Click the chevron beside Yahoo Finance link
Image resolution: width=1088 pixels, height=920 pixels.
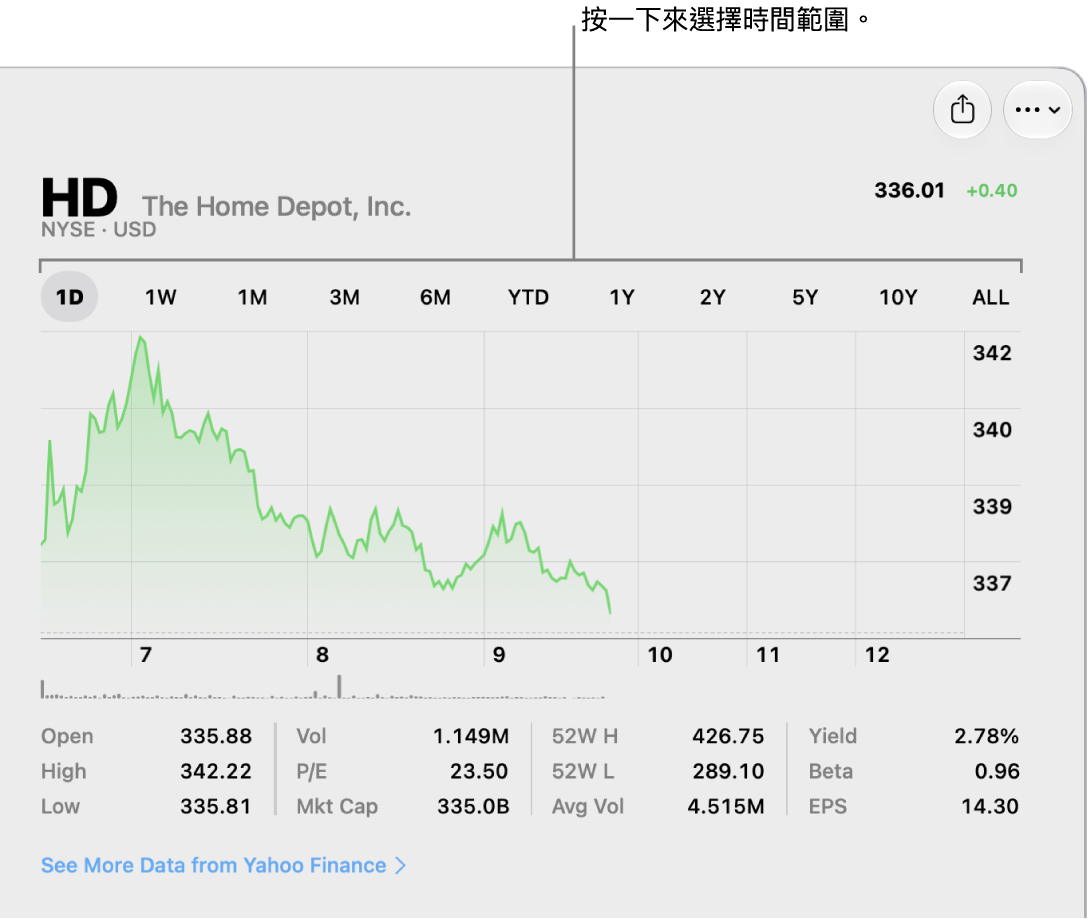tap(400, 865)
